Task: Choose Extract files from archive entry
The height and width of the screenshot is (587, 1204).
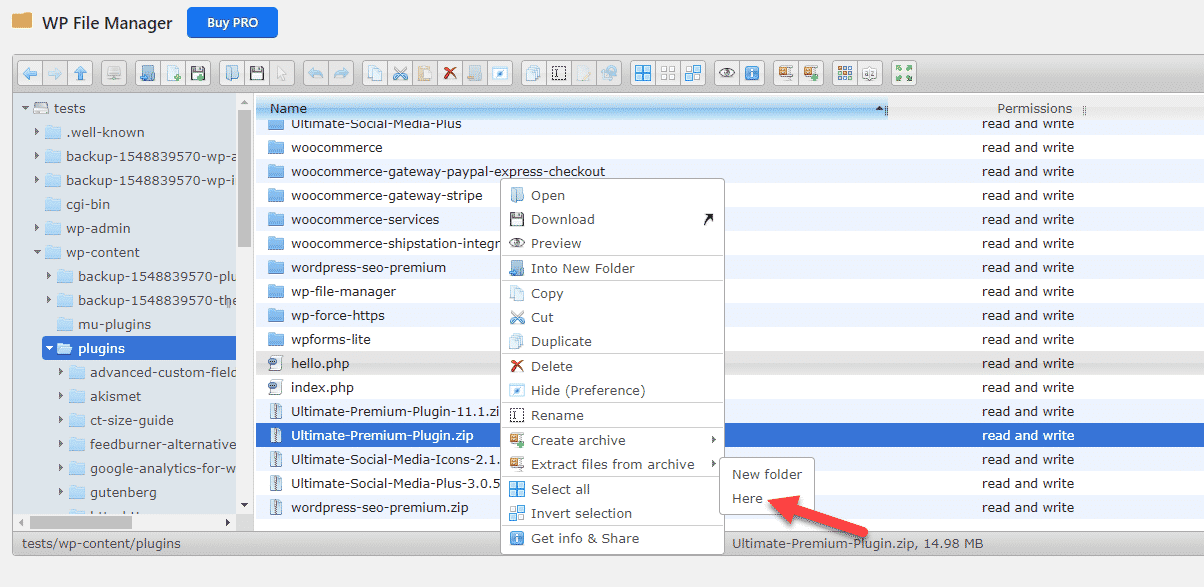Action: point(612,464)
